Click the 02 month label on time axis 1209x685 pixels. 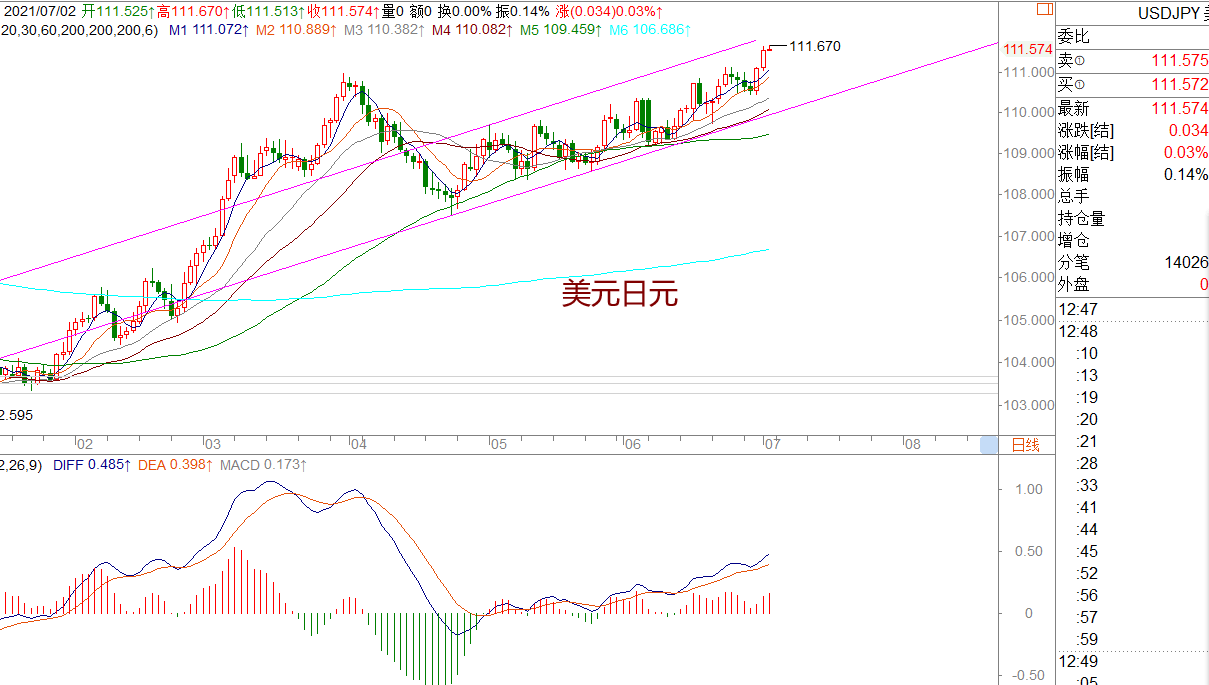pos(85,443)
